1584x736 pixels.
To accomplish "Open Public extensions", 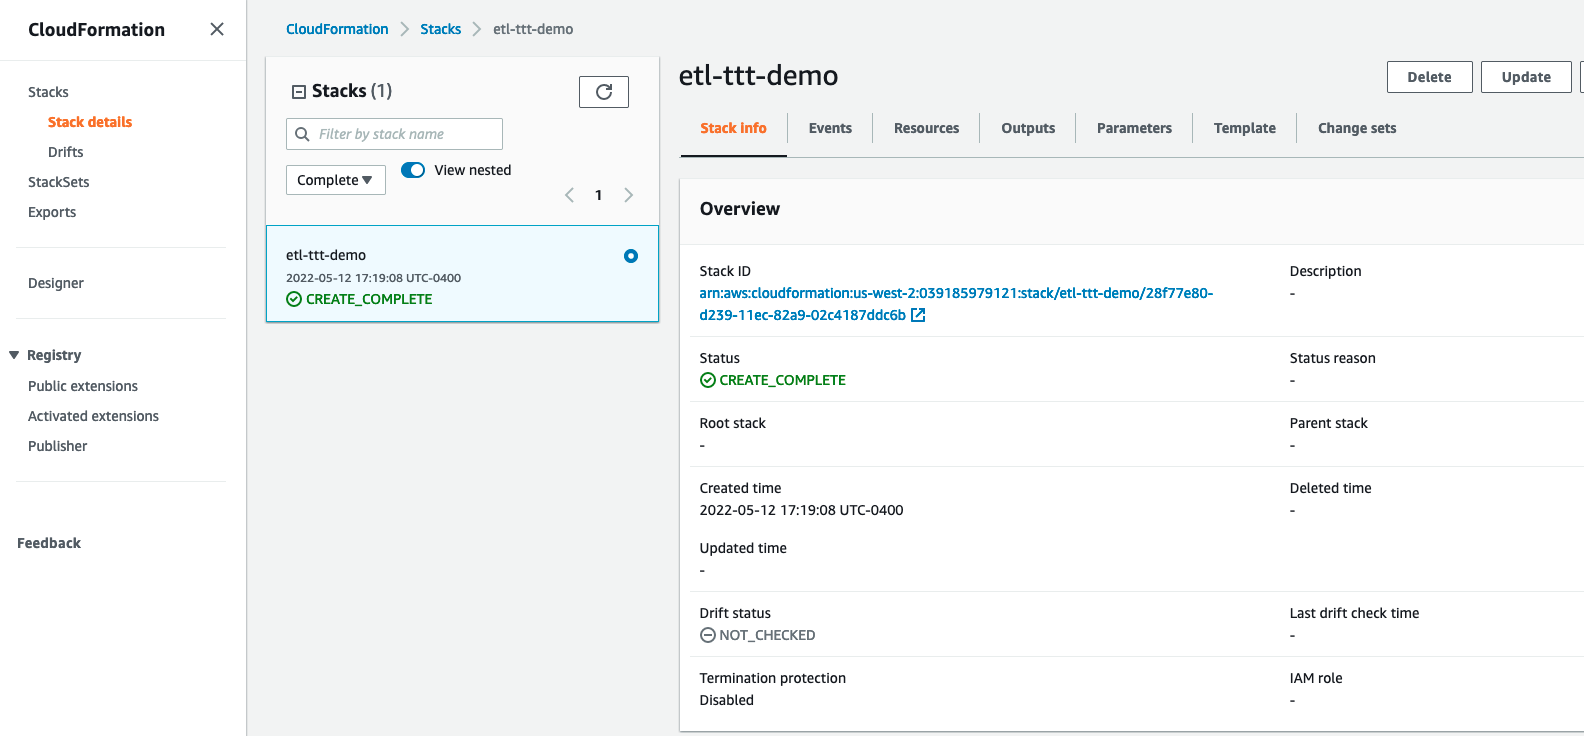I will point(83,386).
